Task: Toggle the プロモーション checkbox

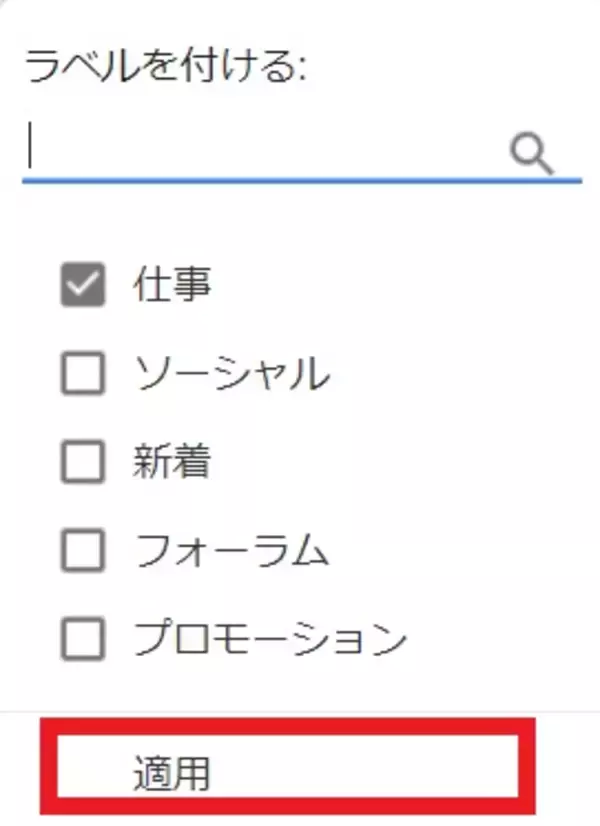Action: tap(83, 637)
